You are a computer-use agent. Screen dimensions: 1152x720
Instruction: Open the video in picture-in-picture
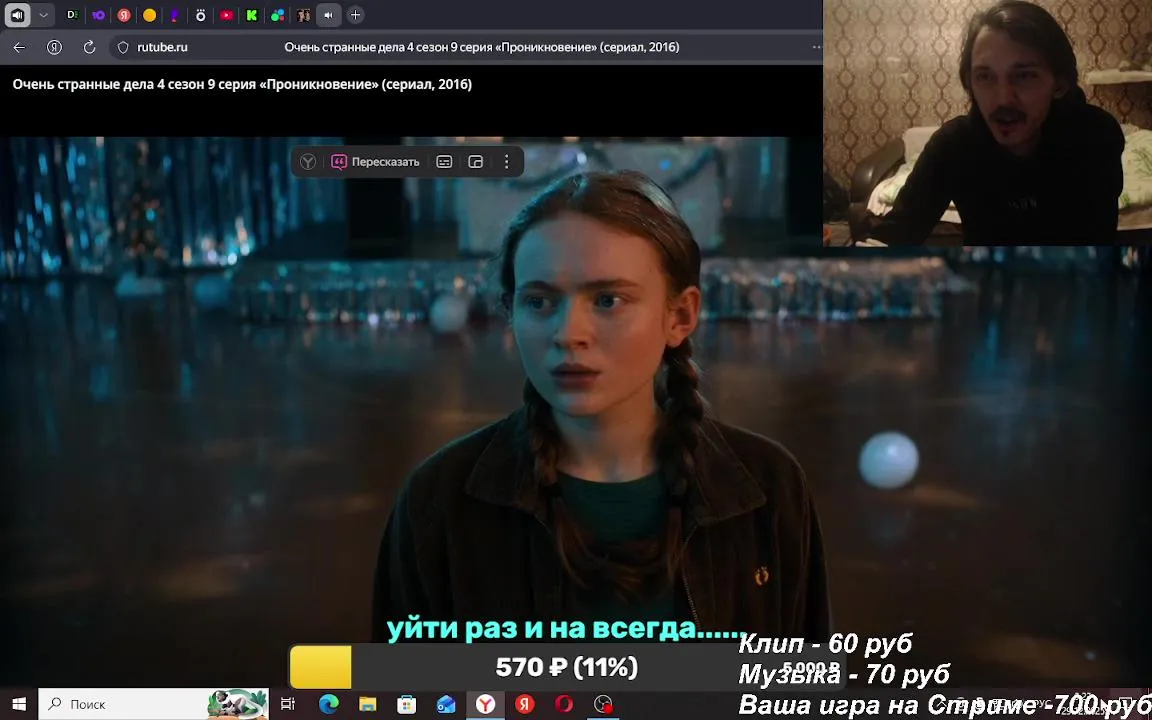[x=476, y=162]
